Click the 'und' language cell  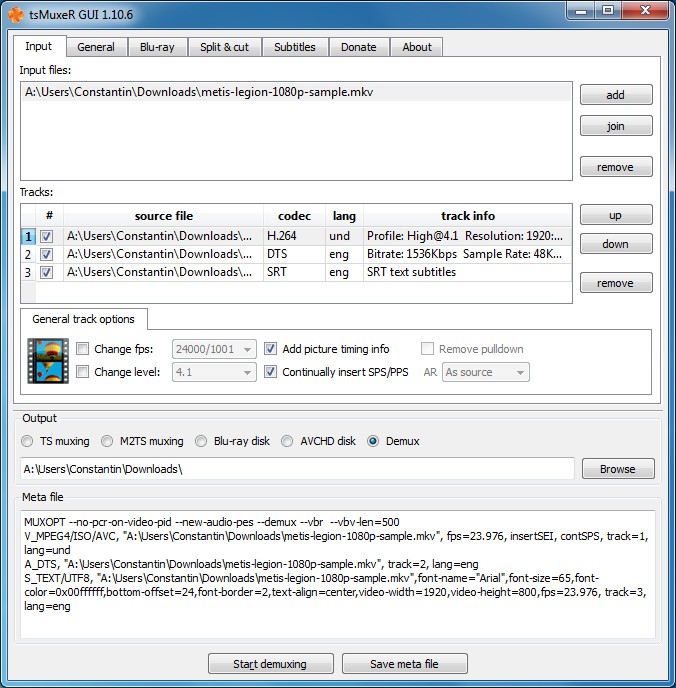pos(344,236)
